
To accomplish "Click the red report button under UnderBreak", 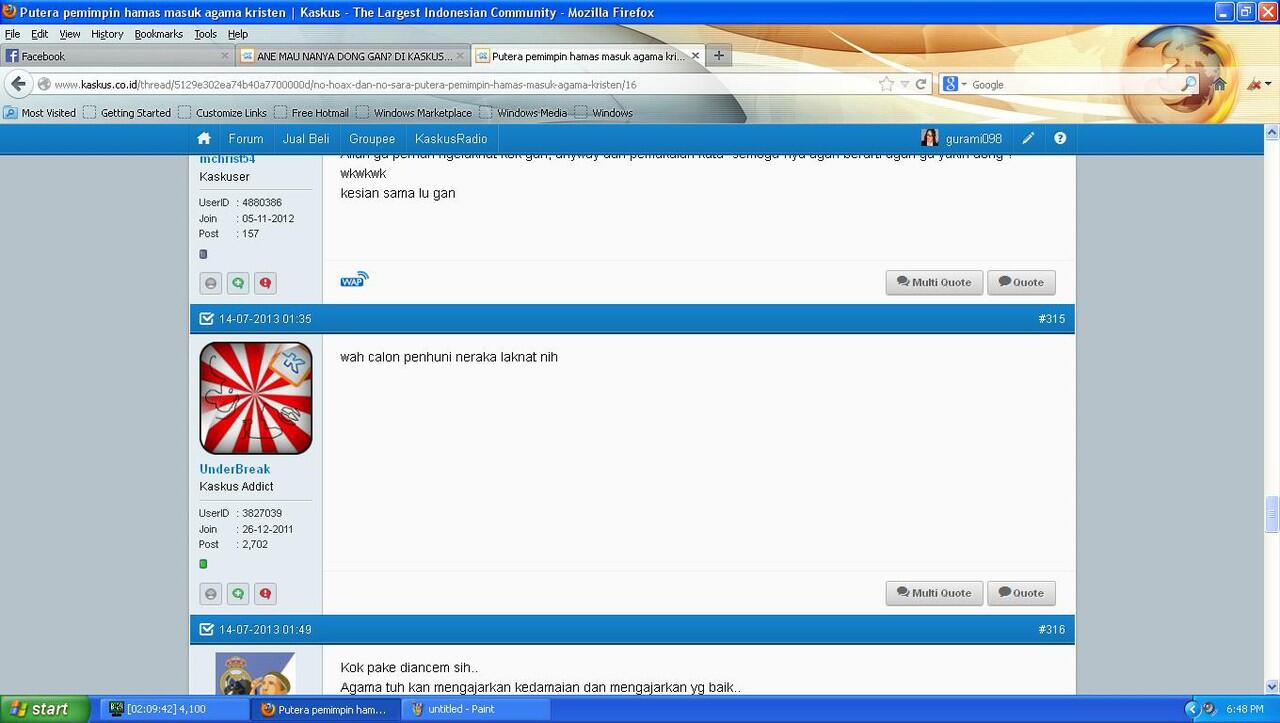I will click(265, 593).
